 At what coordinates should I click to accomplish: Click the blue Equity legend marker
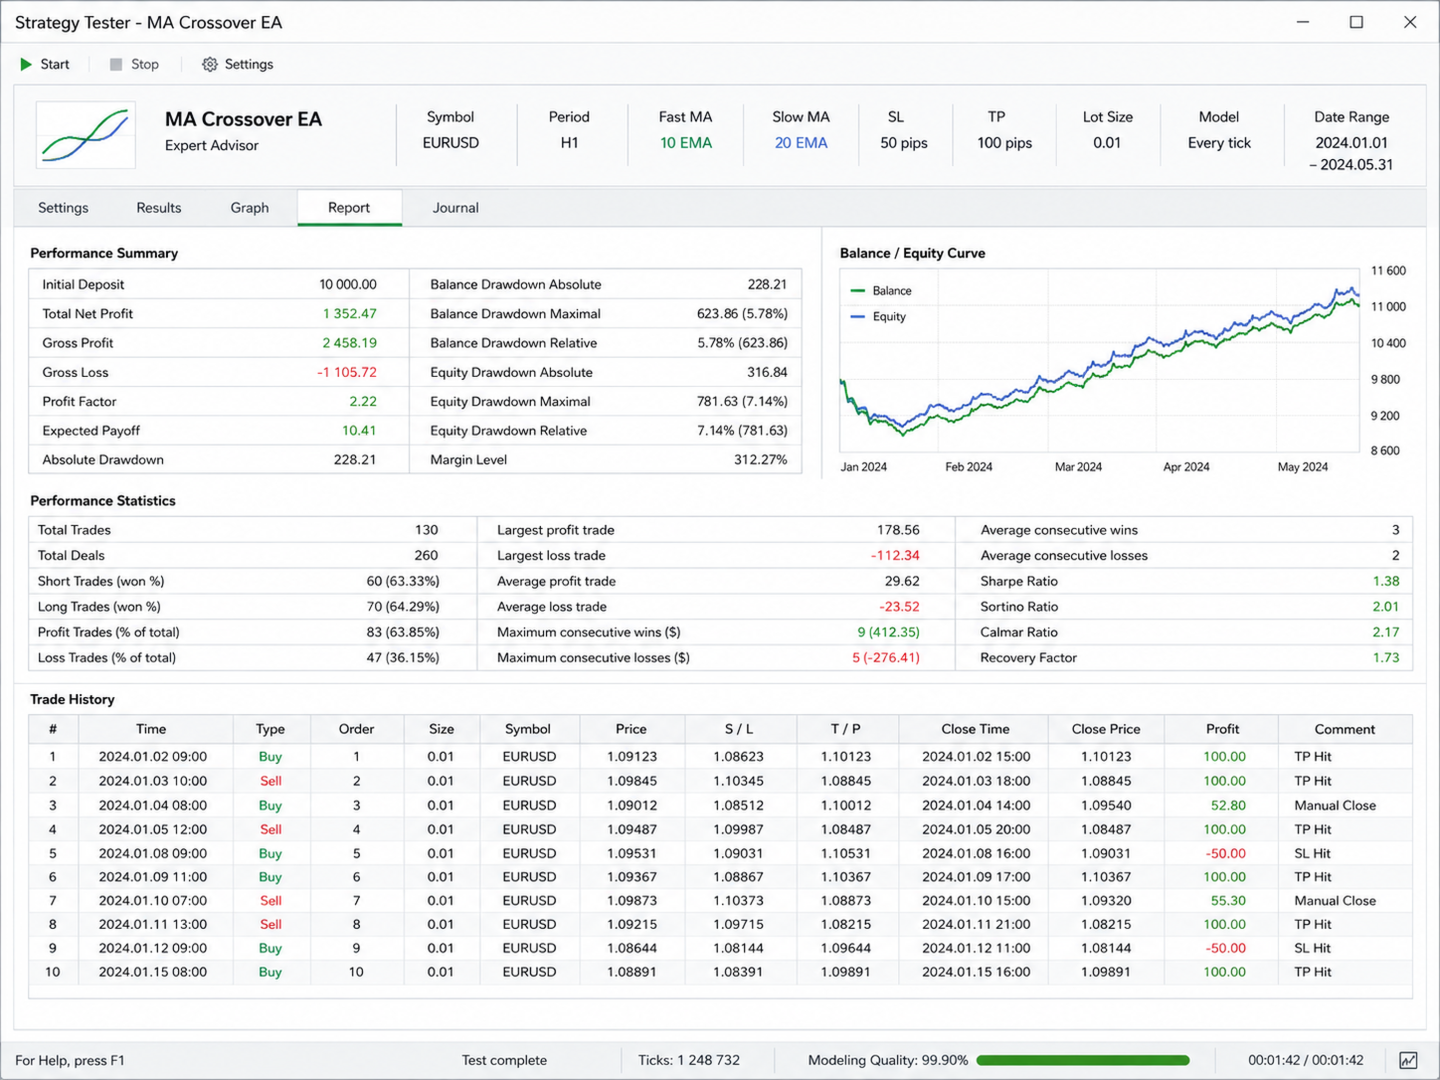tap(857, 316)
